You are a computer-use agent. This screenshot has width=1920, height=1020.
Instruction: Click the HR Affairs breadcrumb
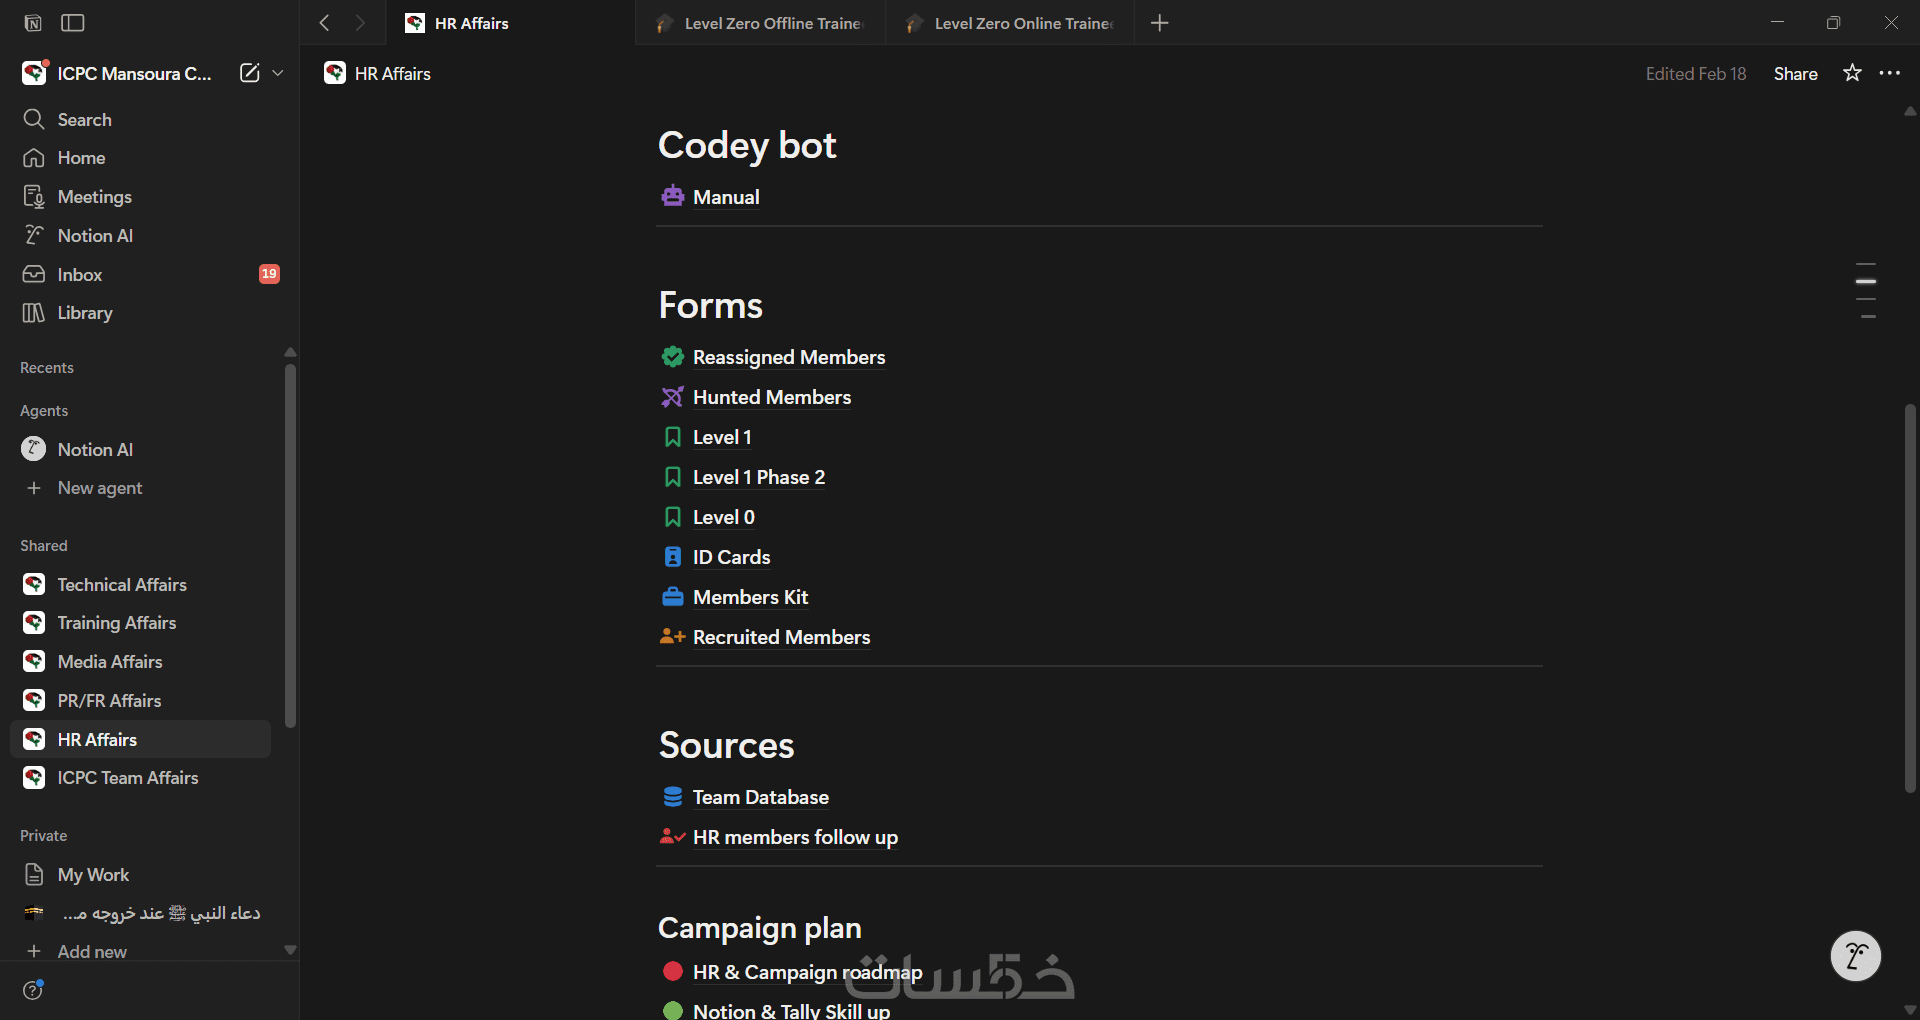click(x=378, y=74)
